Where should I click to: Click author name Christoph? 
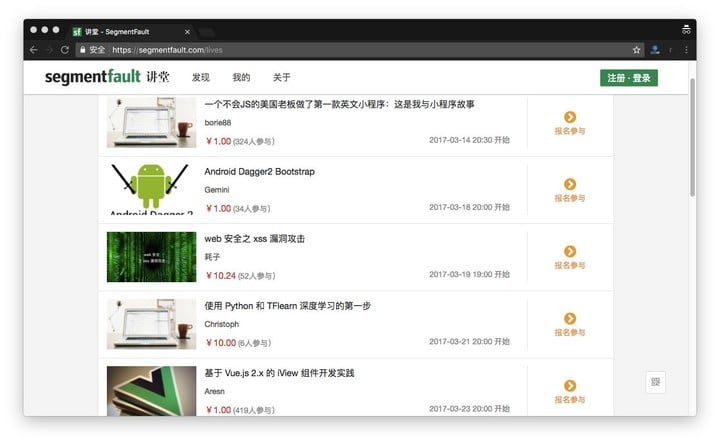(222, 324)
